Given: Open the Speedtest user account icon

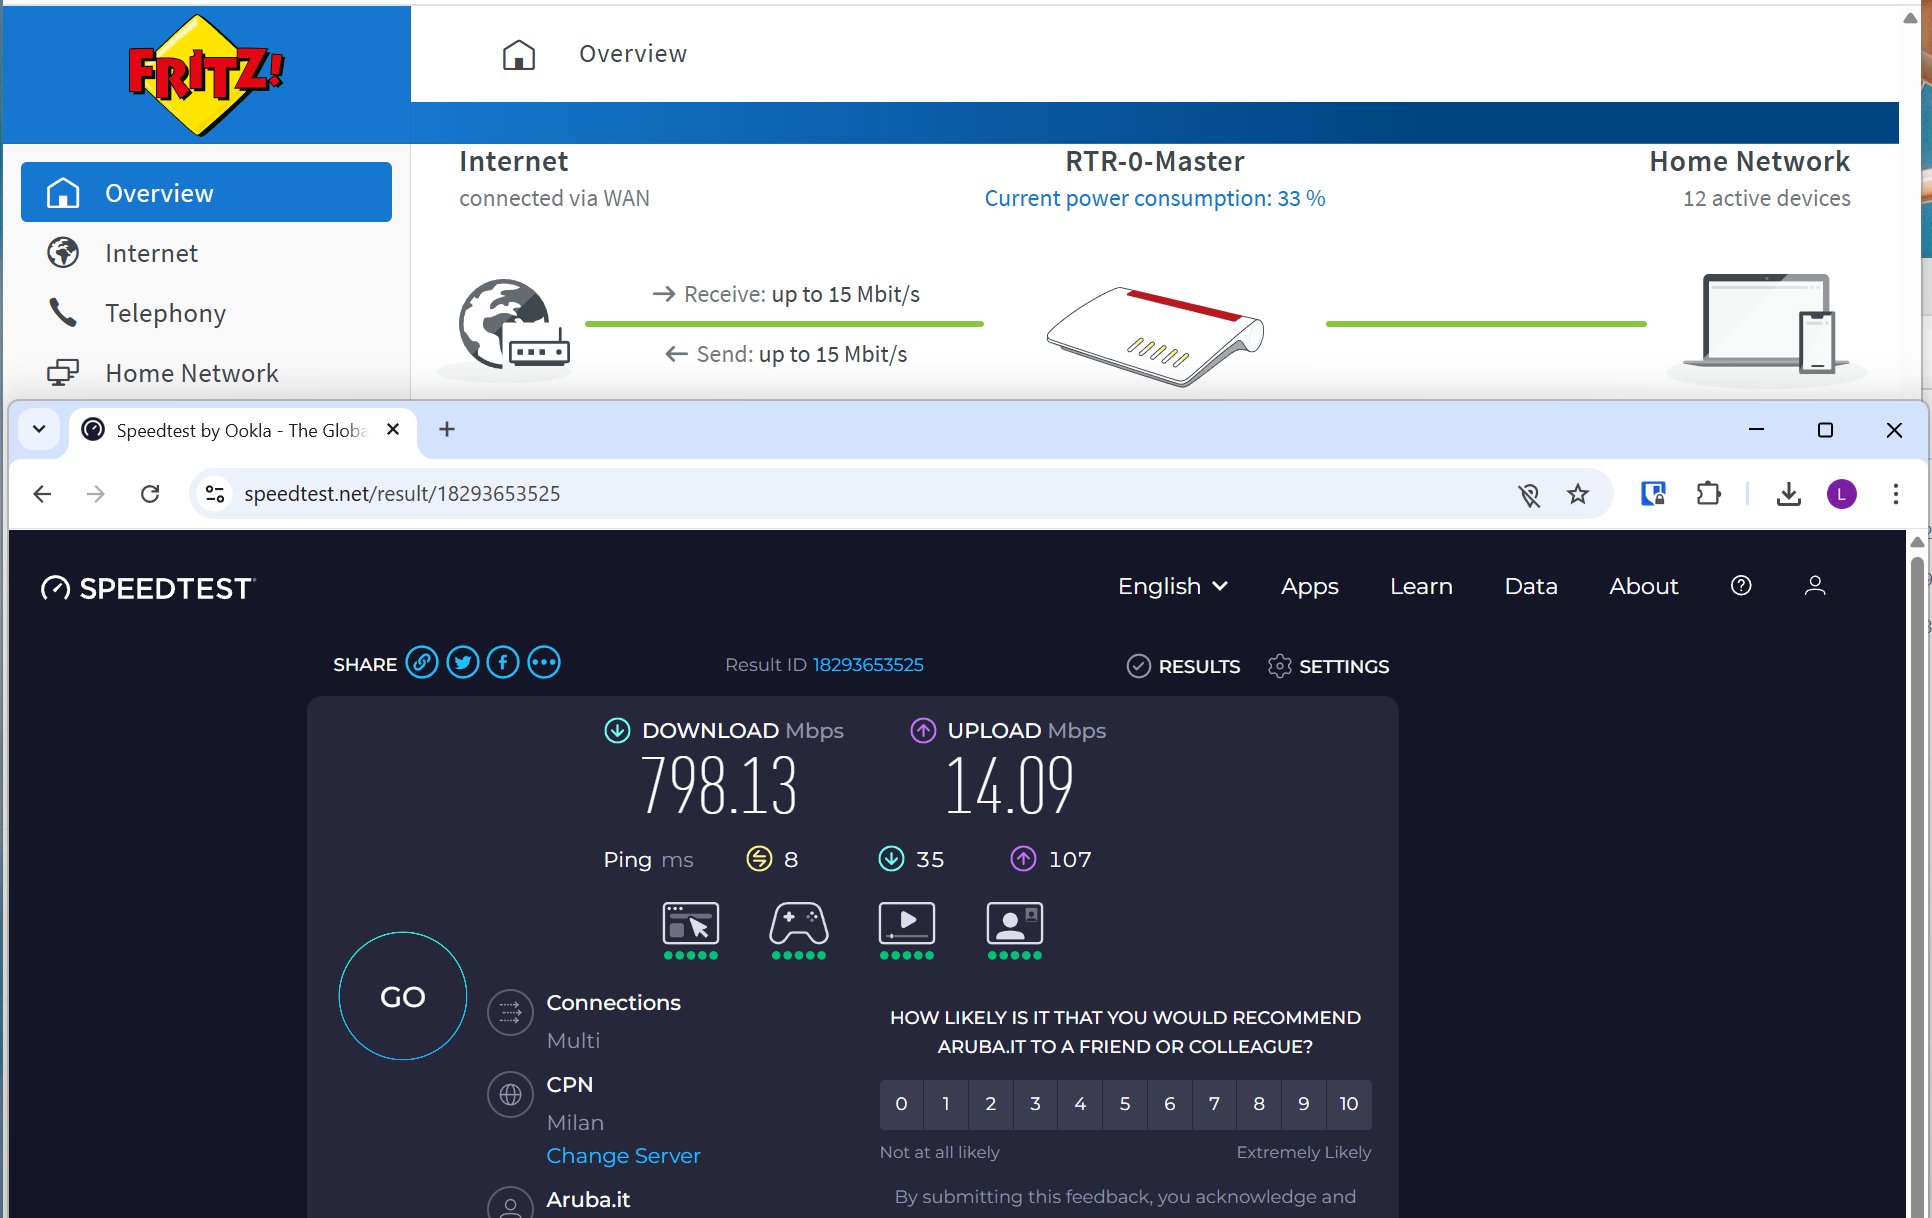Looking at the screenshot, I should (1815, 586).
